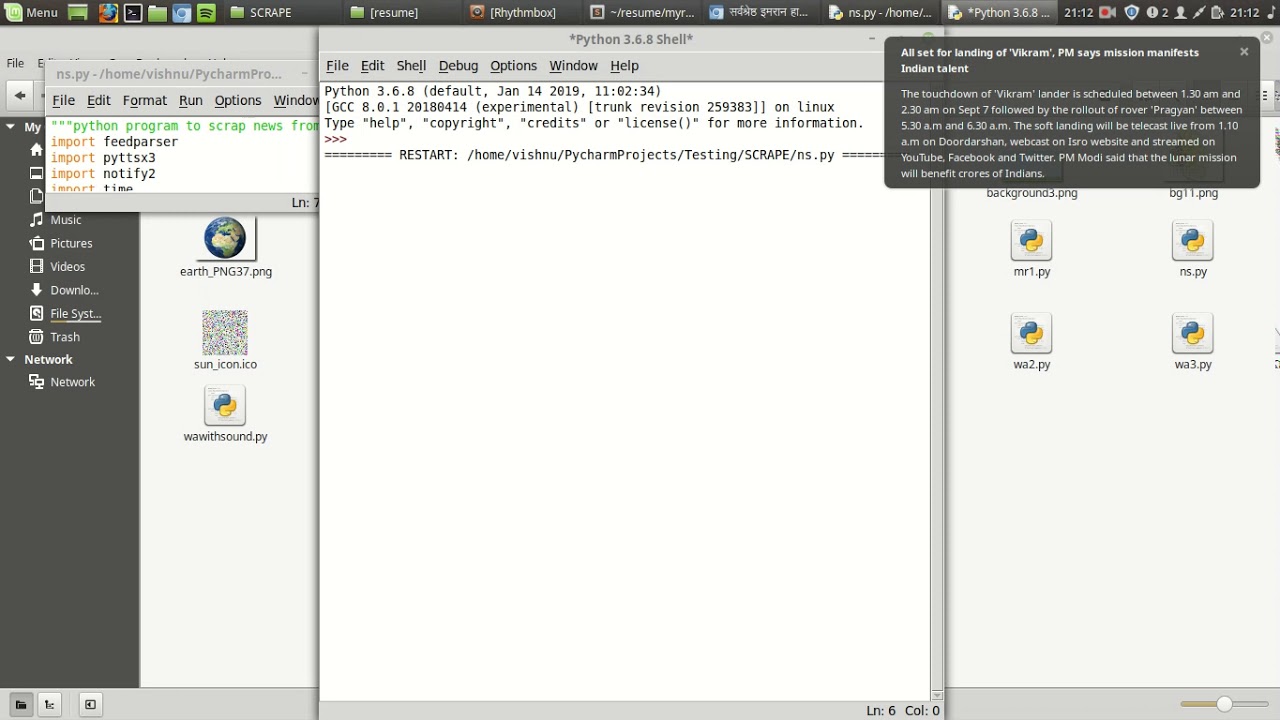Viewport: 1280px width, 720px height.
Task: Show places view in sidebar footer
Action: (x=20, y=704)
